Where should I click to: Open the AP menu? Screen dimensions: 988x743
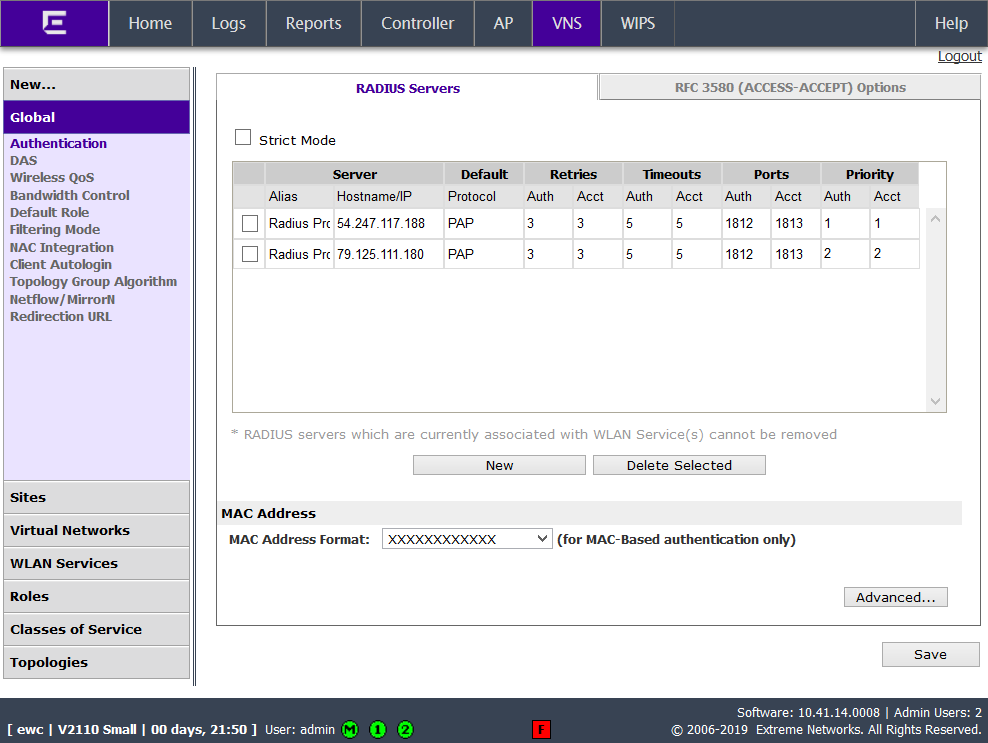pos(503,23)
